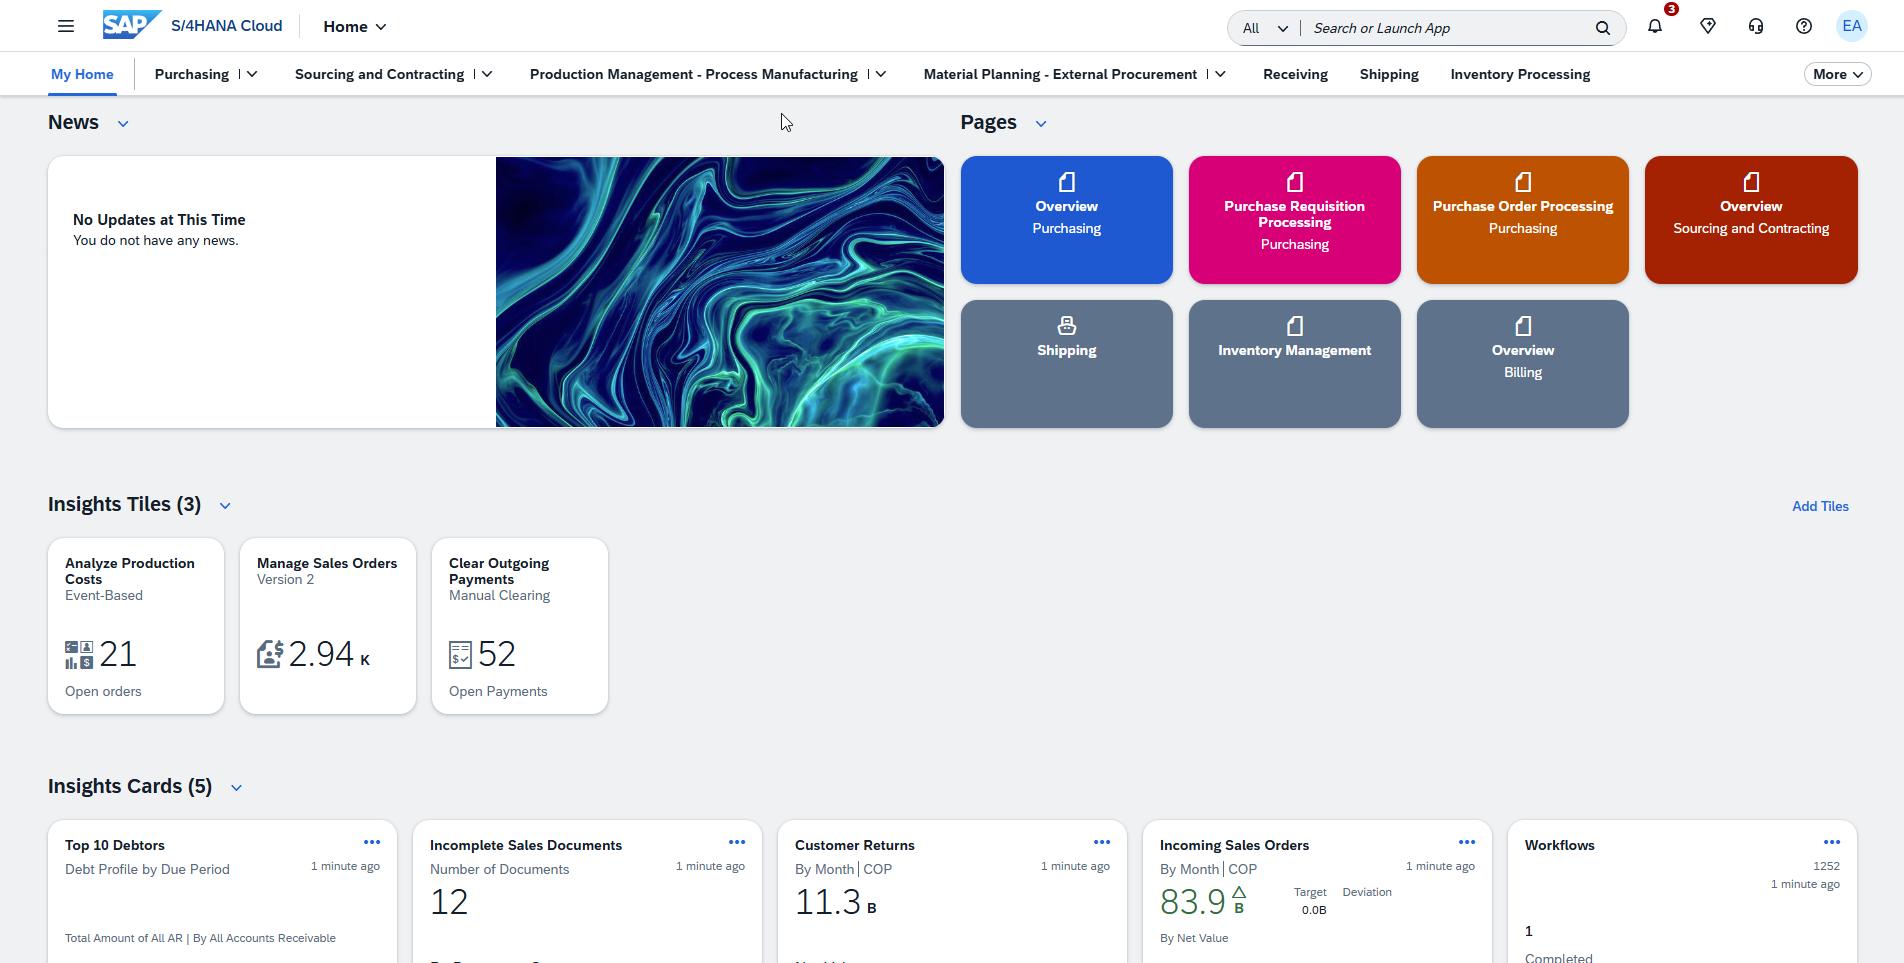Click the search magnifier icon
1904x963 pixels.
coord(1602,27)
